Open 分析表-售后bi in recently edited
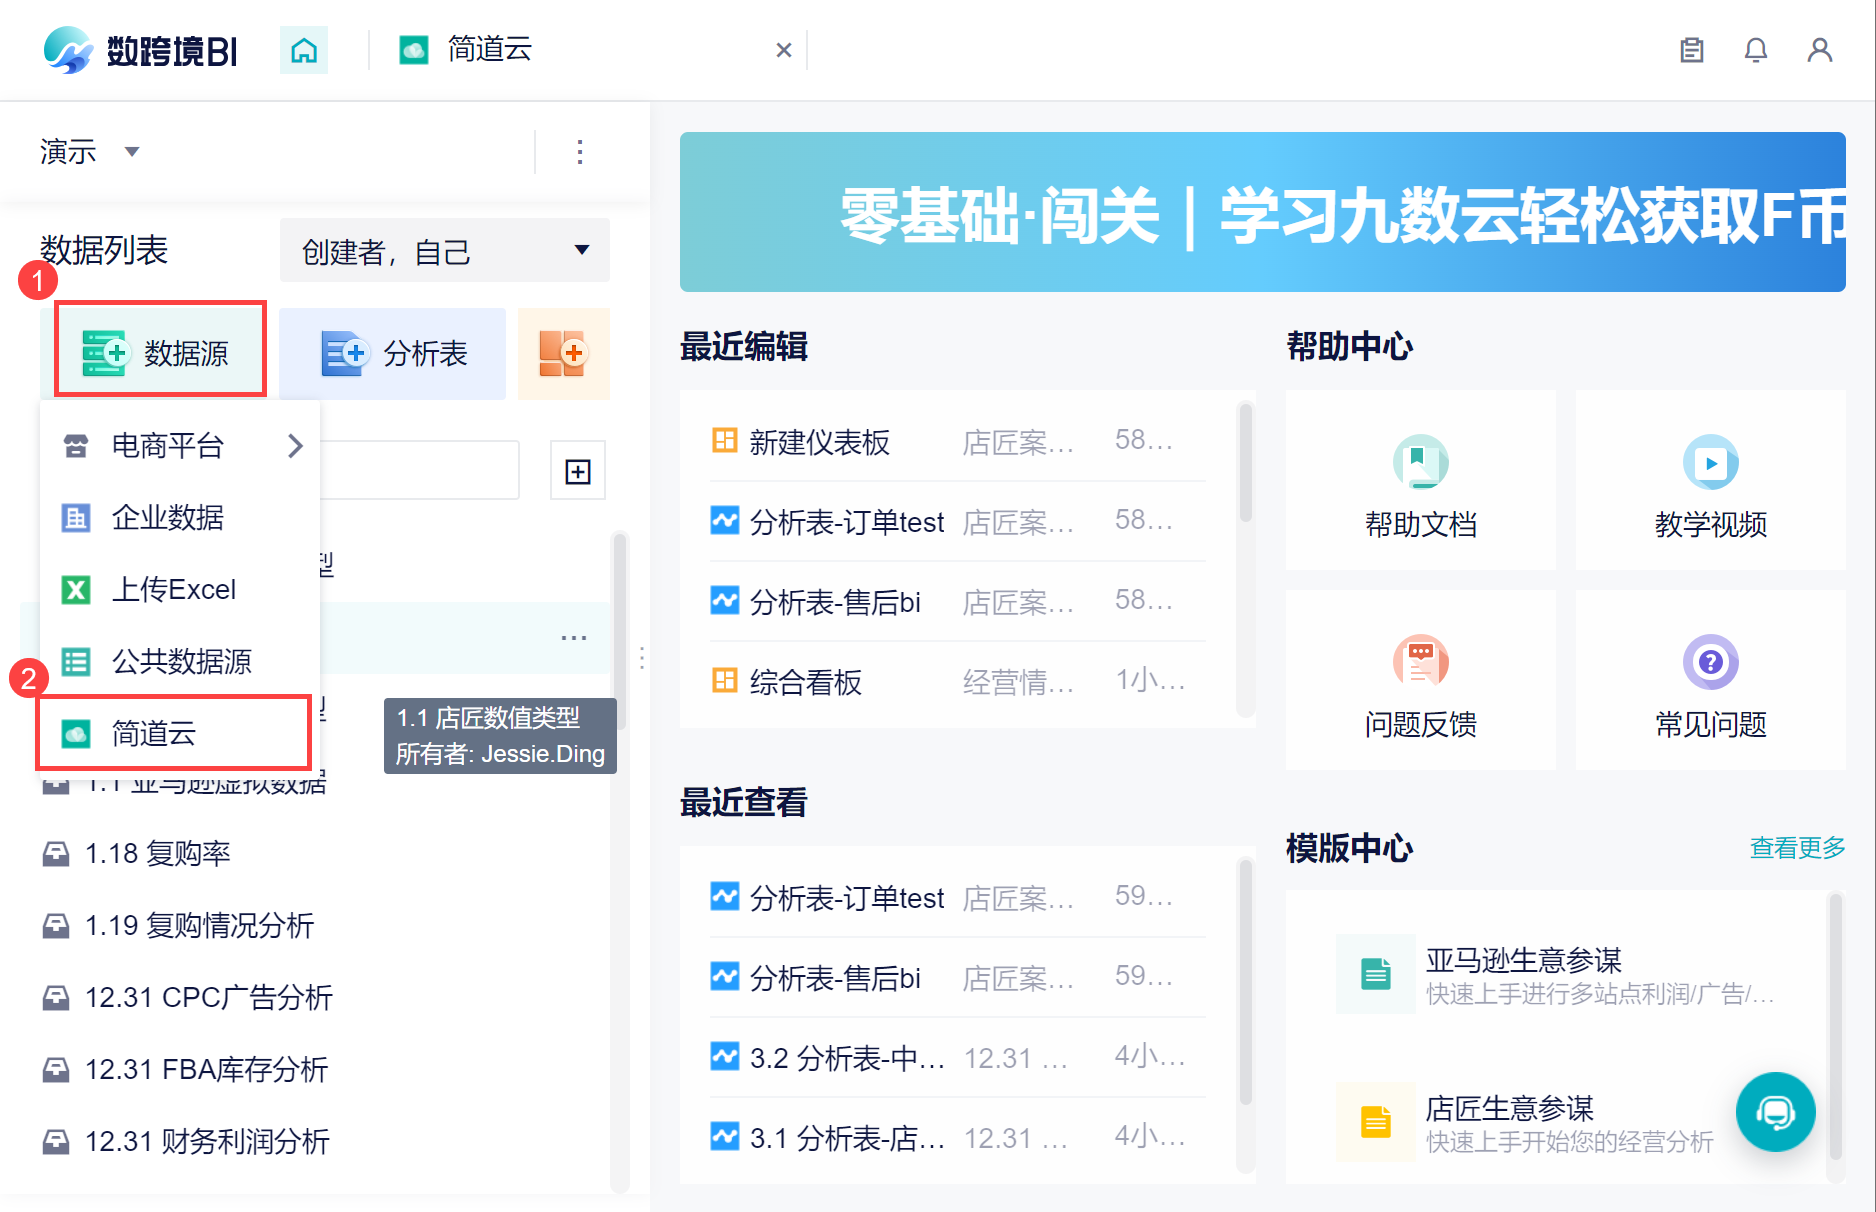This screenshot has height=1212, width=1876. [x=957, y=601]
